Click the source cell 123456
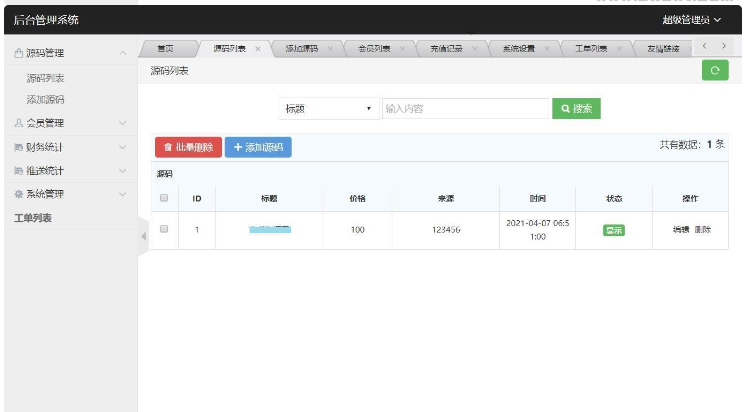Image resolution: width=755 pixels, height=412 pixels. [446, 230]
